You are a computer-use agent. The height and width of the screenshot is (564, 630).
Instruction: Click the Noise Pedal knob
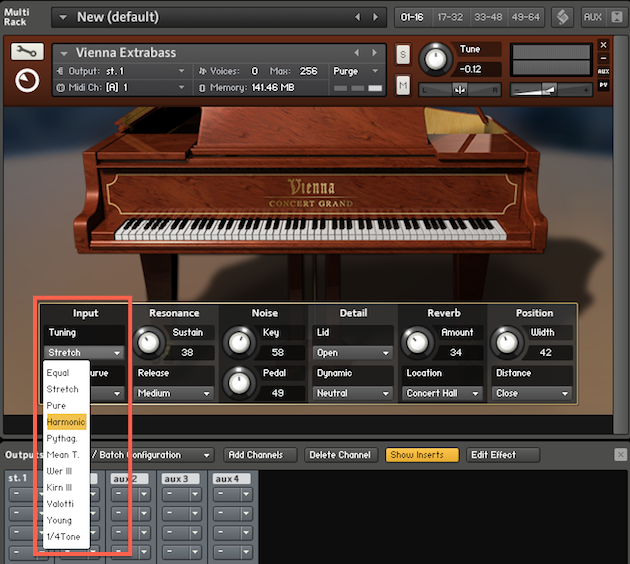tap(239, 382)
